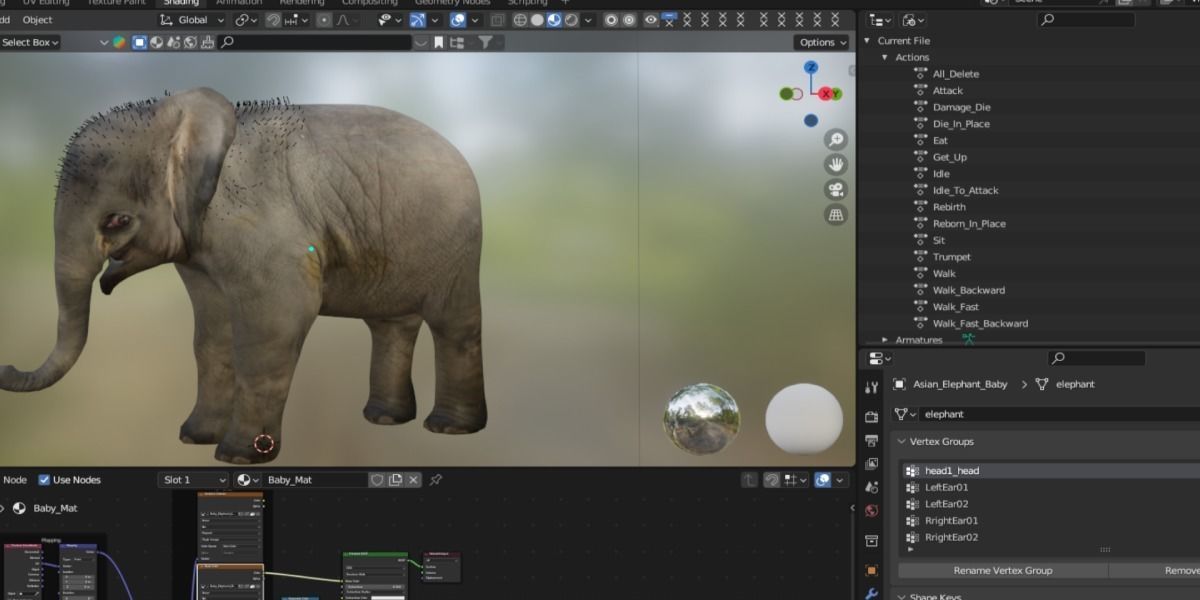Open the Node menu in node editor
1200x600 pixels.
(x=14, y=480)
